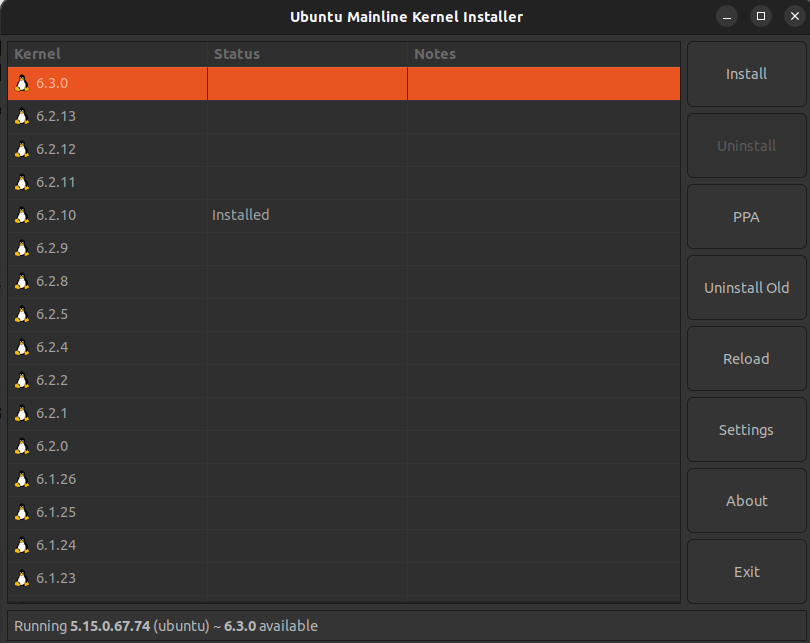
Task: Close the Ubuntu Mainline Kernel Installer window
Action: pyautogui.click(x=795, y=17)
